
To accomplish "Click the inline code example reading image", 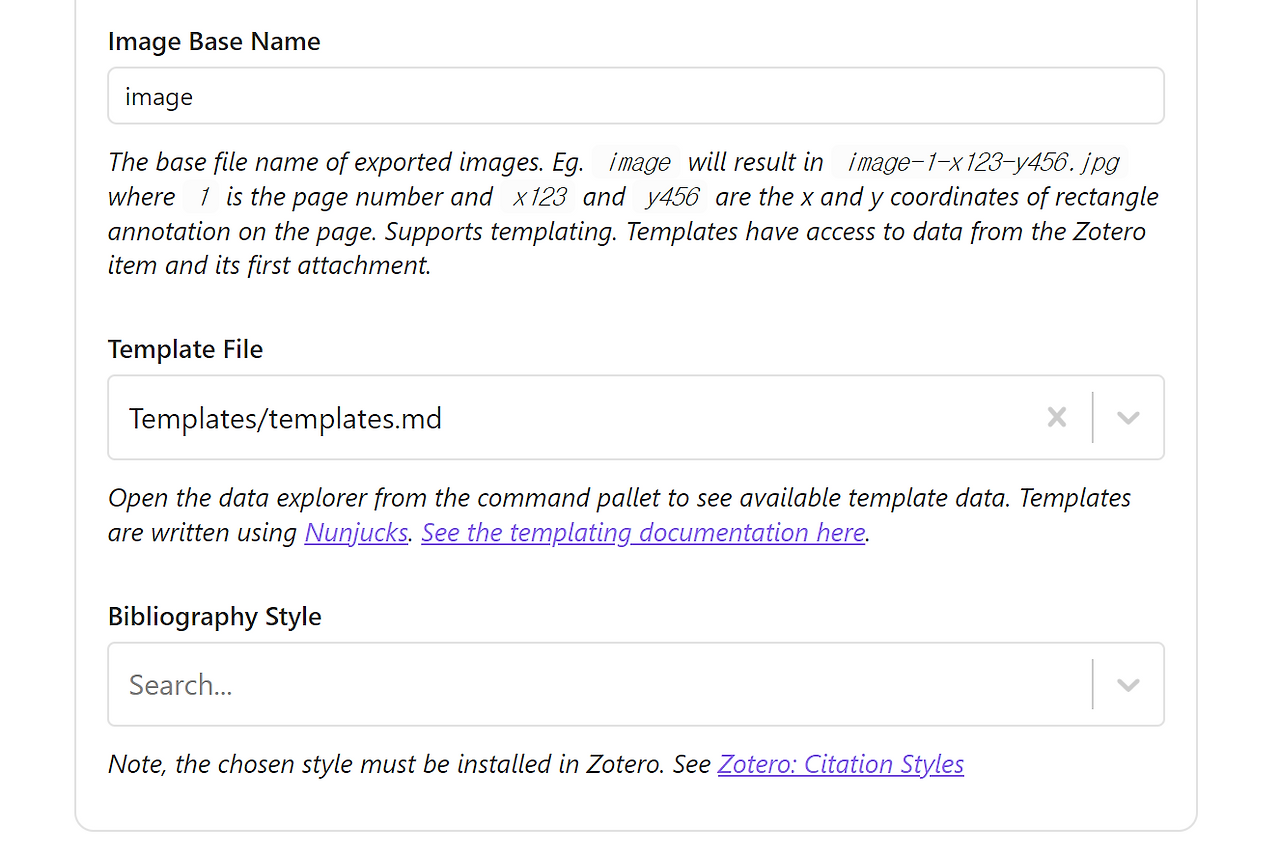I will coord(638,162).
